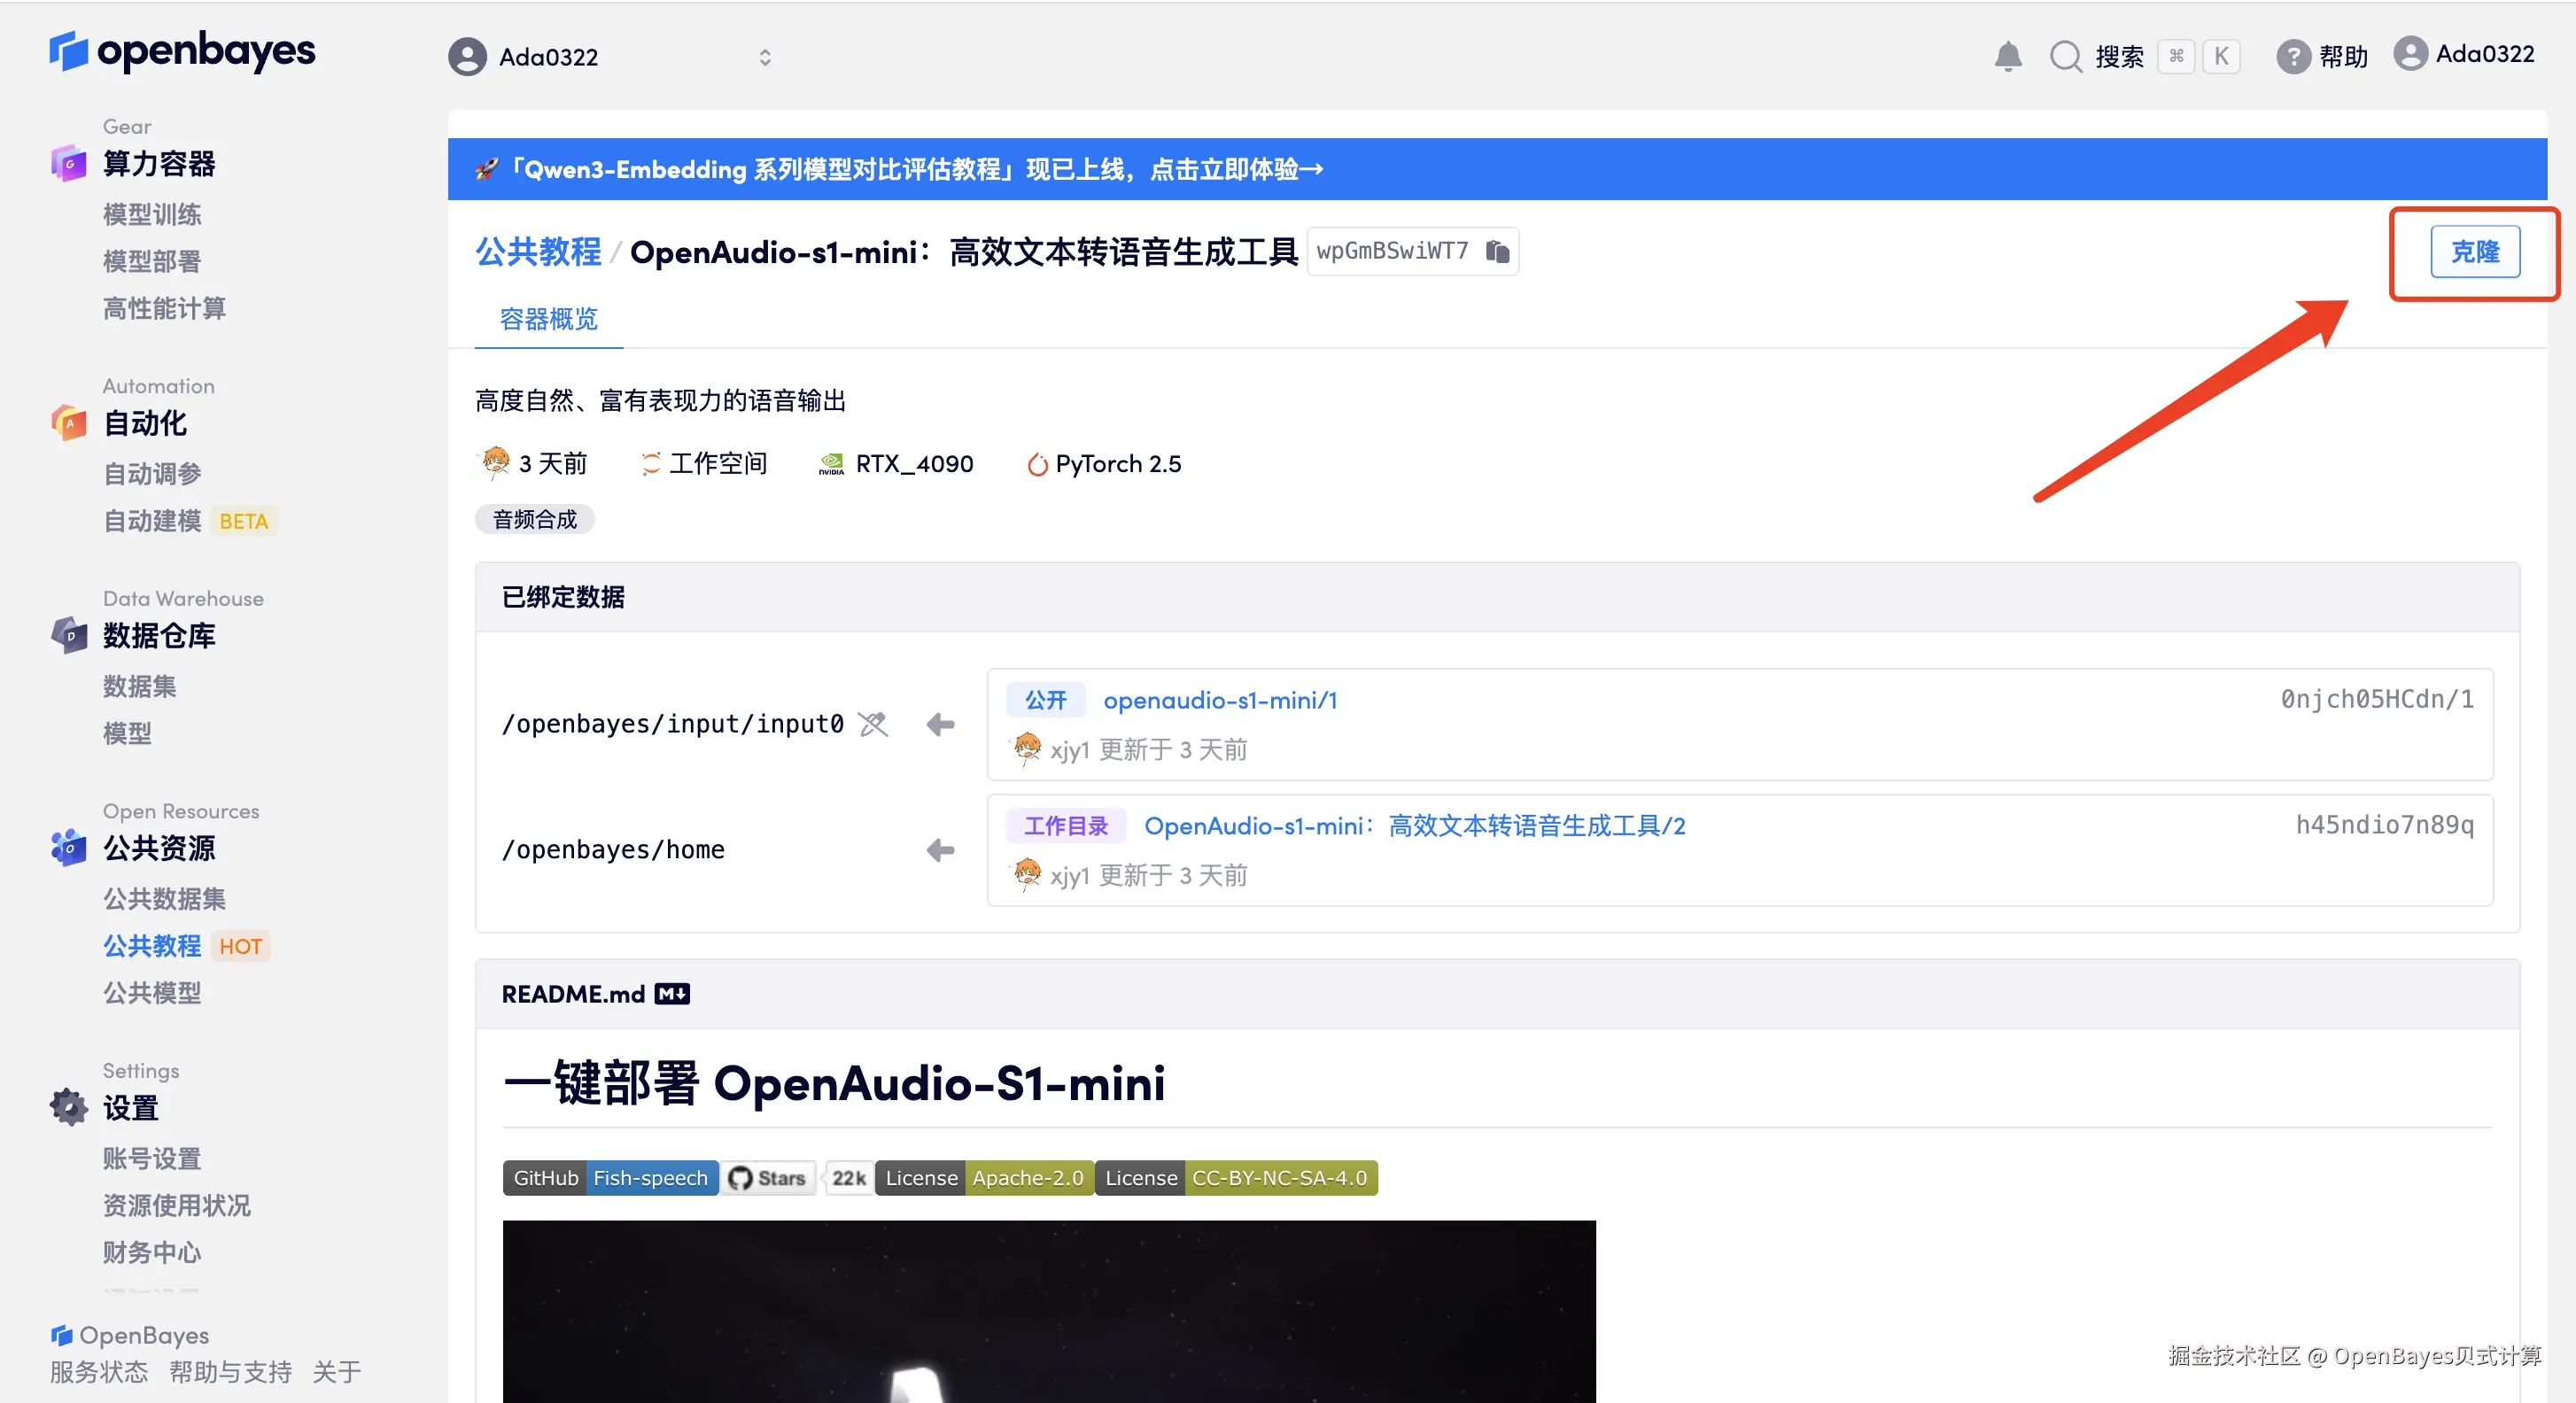Click the rocket icon in the blue banner
Image resolution: width=2576 pixels, height=1403 pixels.
[x=487, y=169]
